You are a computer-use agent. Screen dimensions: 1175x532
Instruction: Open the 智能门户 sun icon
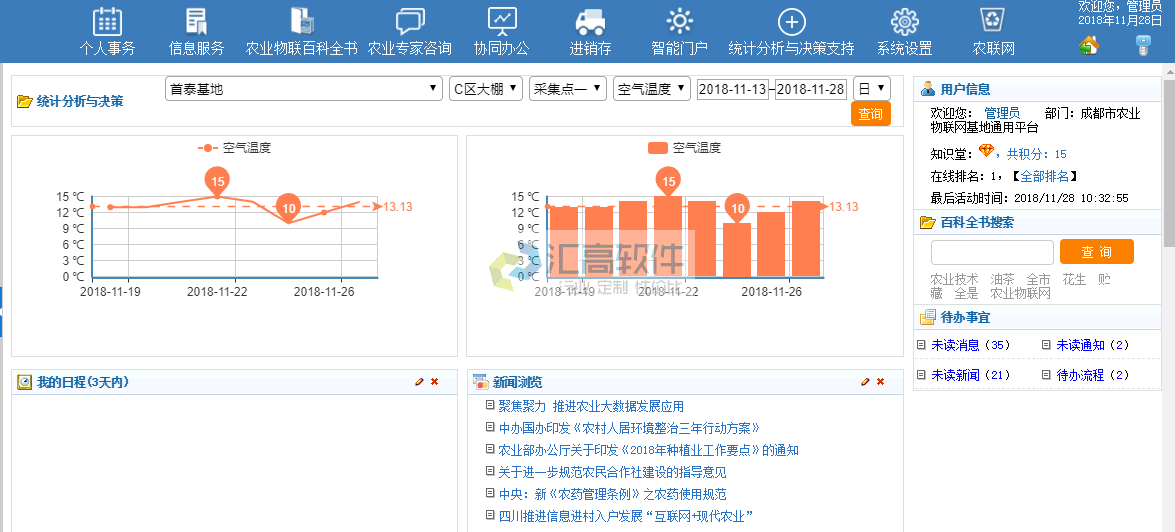click(x=679, y=22)
